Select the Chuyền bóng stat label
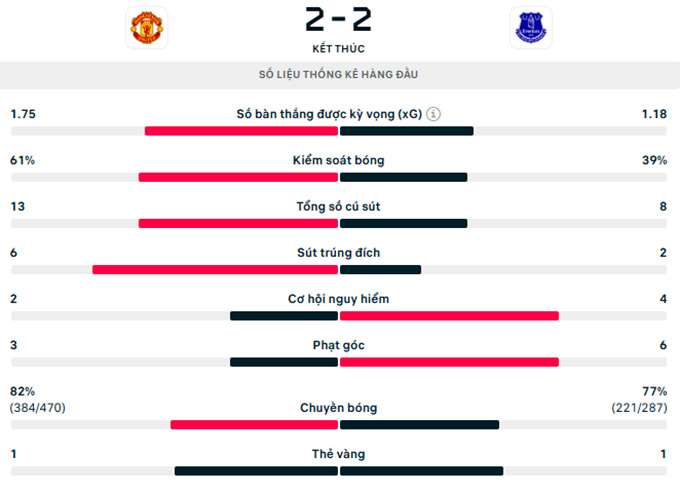The width and height of the screenshot is (680, 491). pos(338,408)
